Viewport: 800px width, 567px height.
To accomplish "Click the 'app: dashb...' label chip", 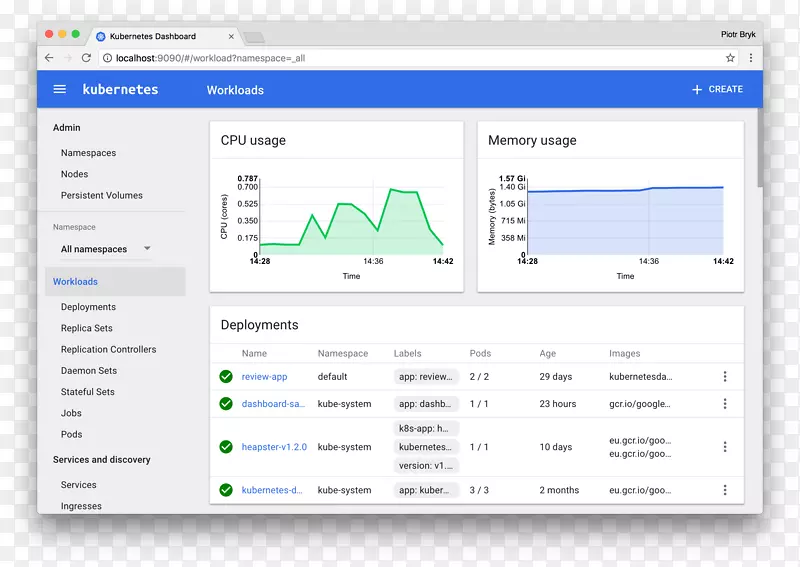I will tap(426, 404).
